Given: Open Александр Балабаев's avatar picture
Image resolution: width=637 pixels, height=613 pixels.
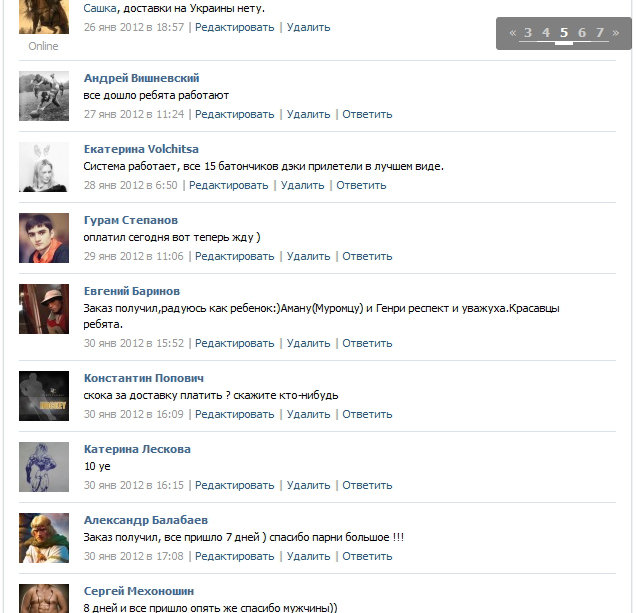Looking at the screenshot, I should click(x=44, y=538).
